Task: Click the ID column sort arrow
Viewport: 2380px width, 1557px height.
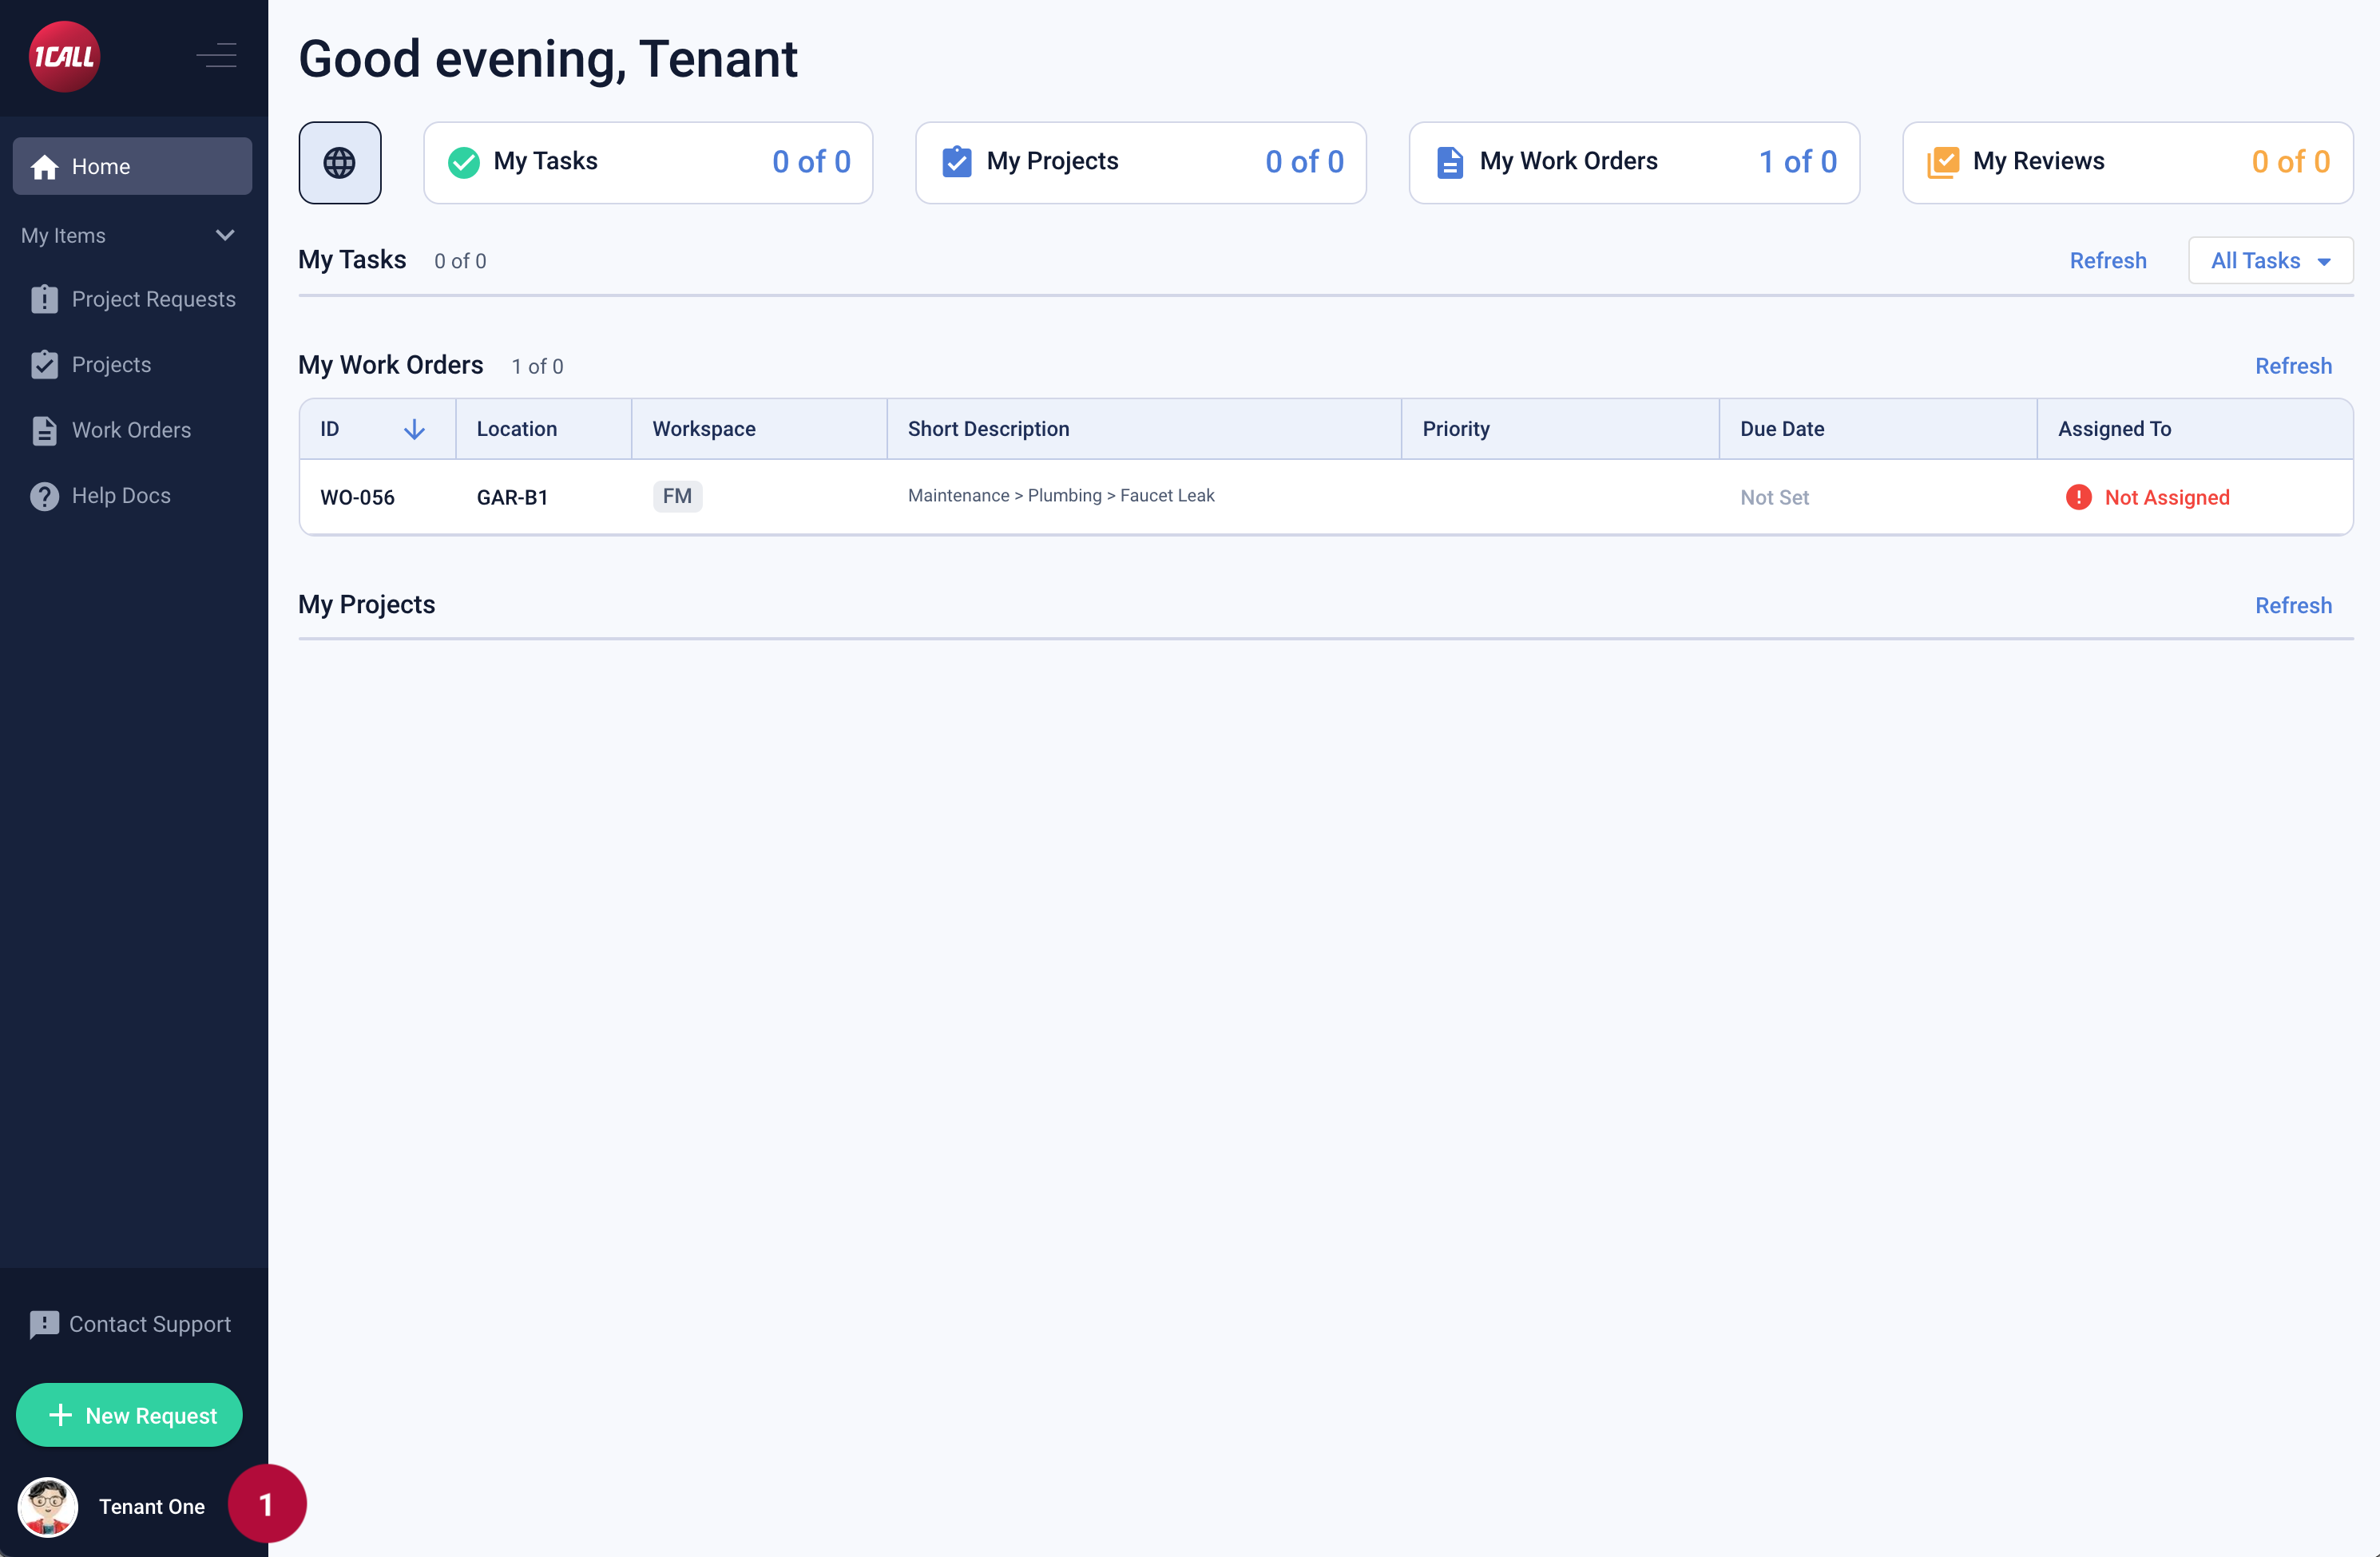Action: click(x=414, y=429)
